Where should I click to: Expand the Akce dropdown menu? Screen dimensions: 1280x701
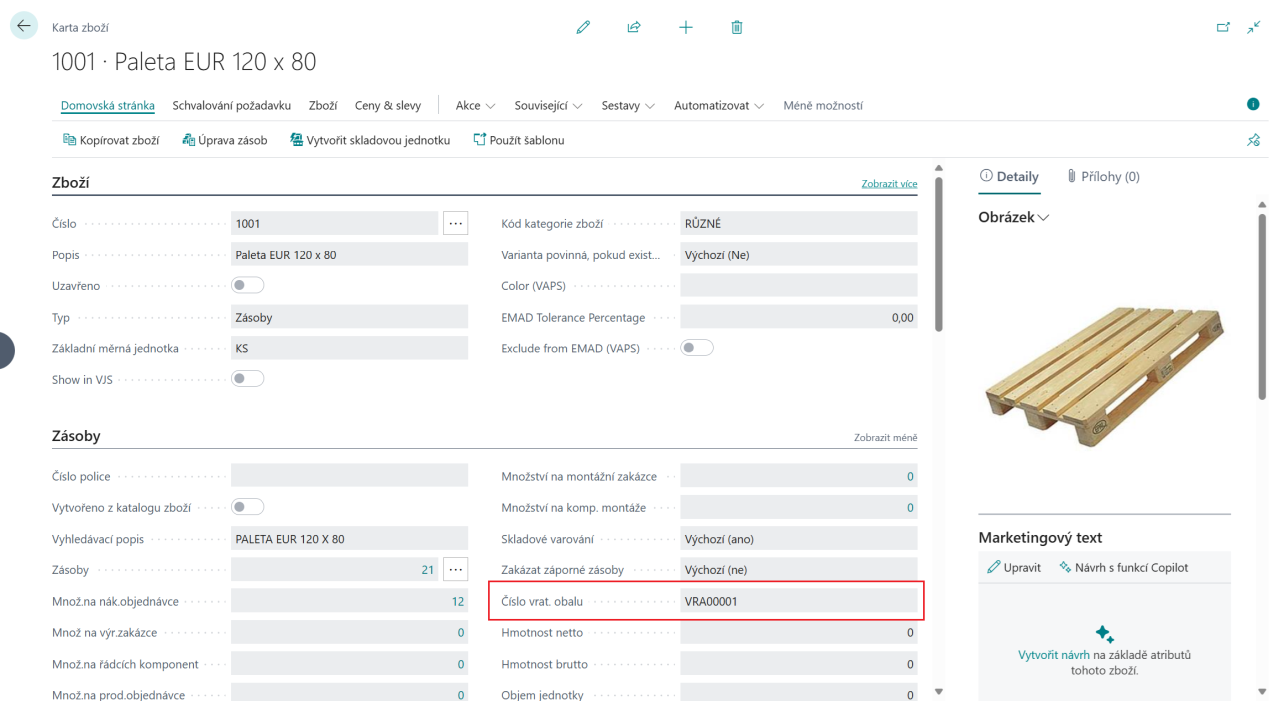[x=475, y=105]
